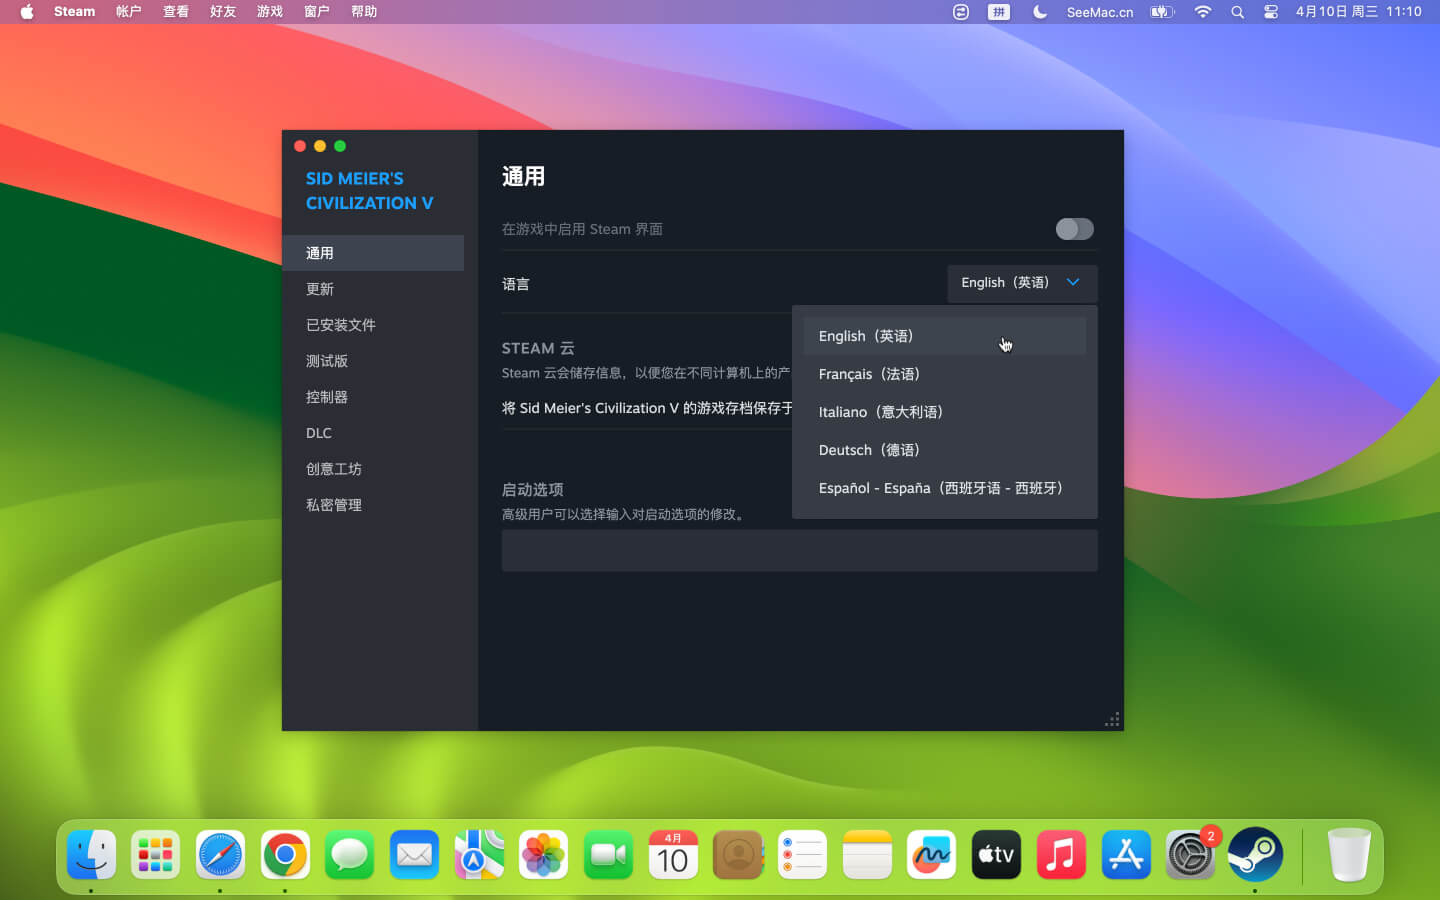Open Control Center in menu bar
The image size is (1440, 900).
[1270, 12]
